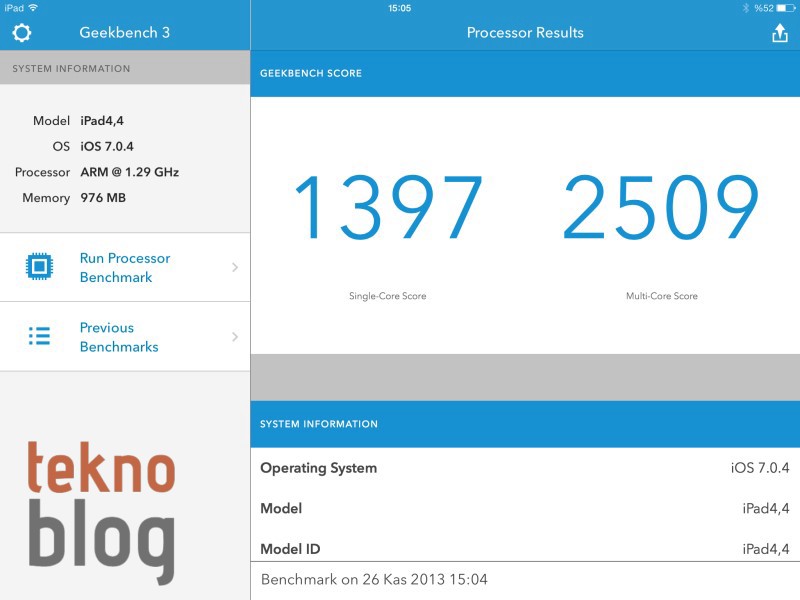Tap the battery icon in status bar
Viewport: 800px width, 600px height.
(786, 8)
